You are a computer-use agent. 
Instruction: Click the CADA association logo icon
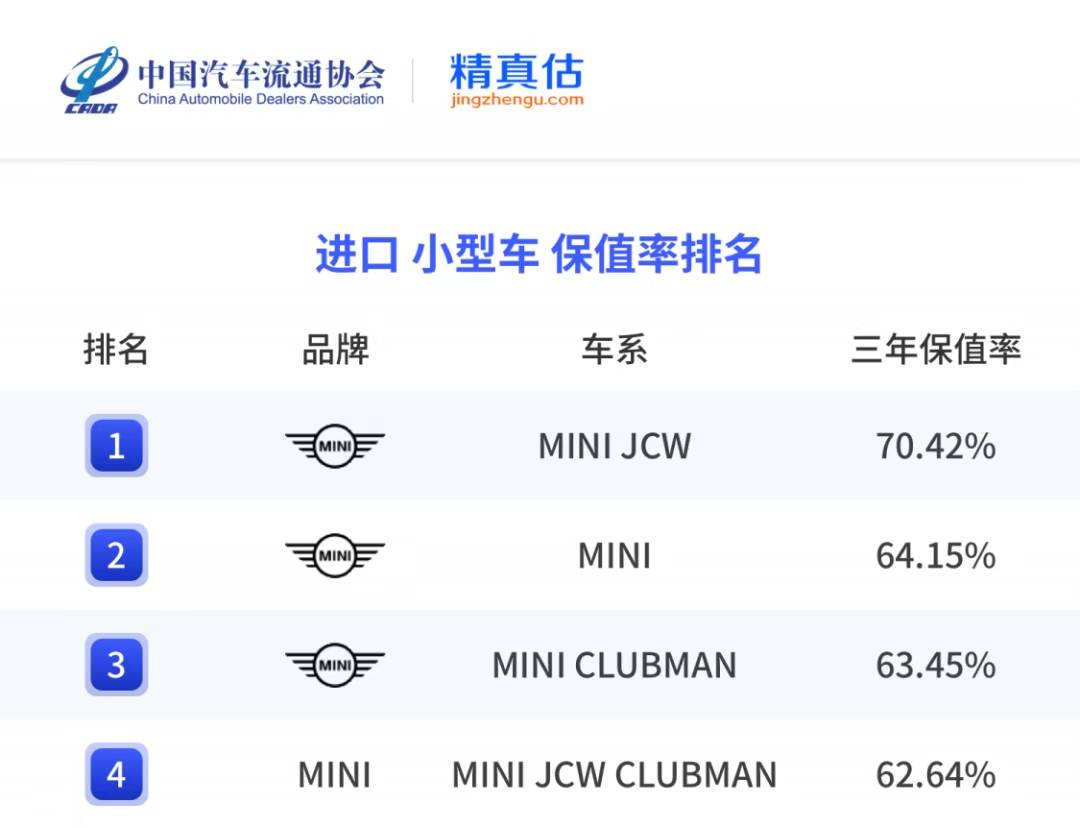coord(93,78)
